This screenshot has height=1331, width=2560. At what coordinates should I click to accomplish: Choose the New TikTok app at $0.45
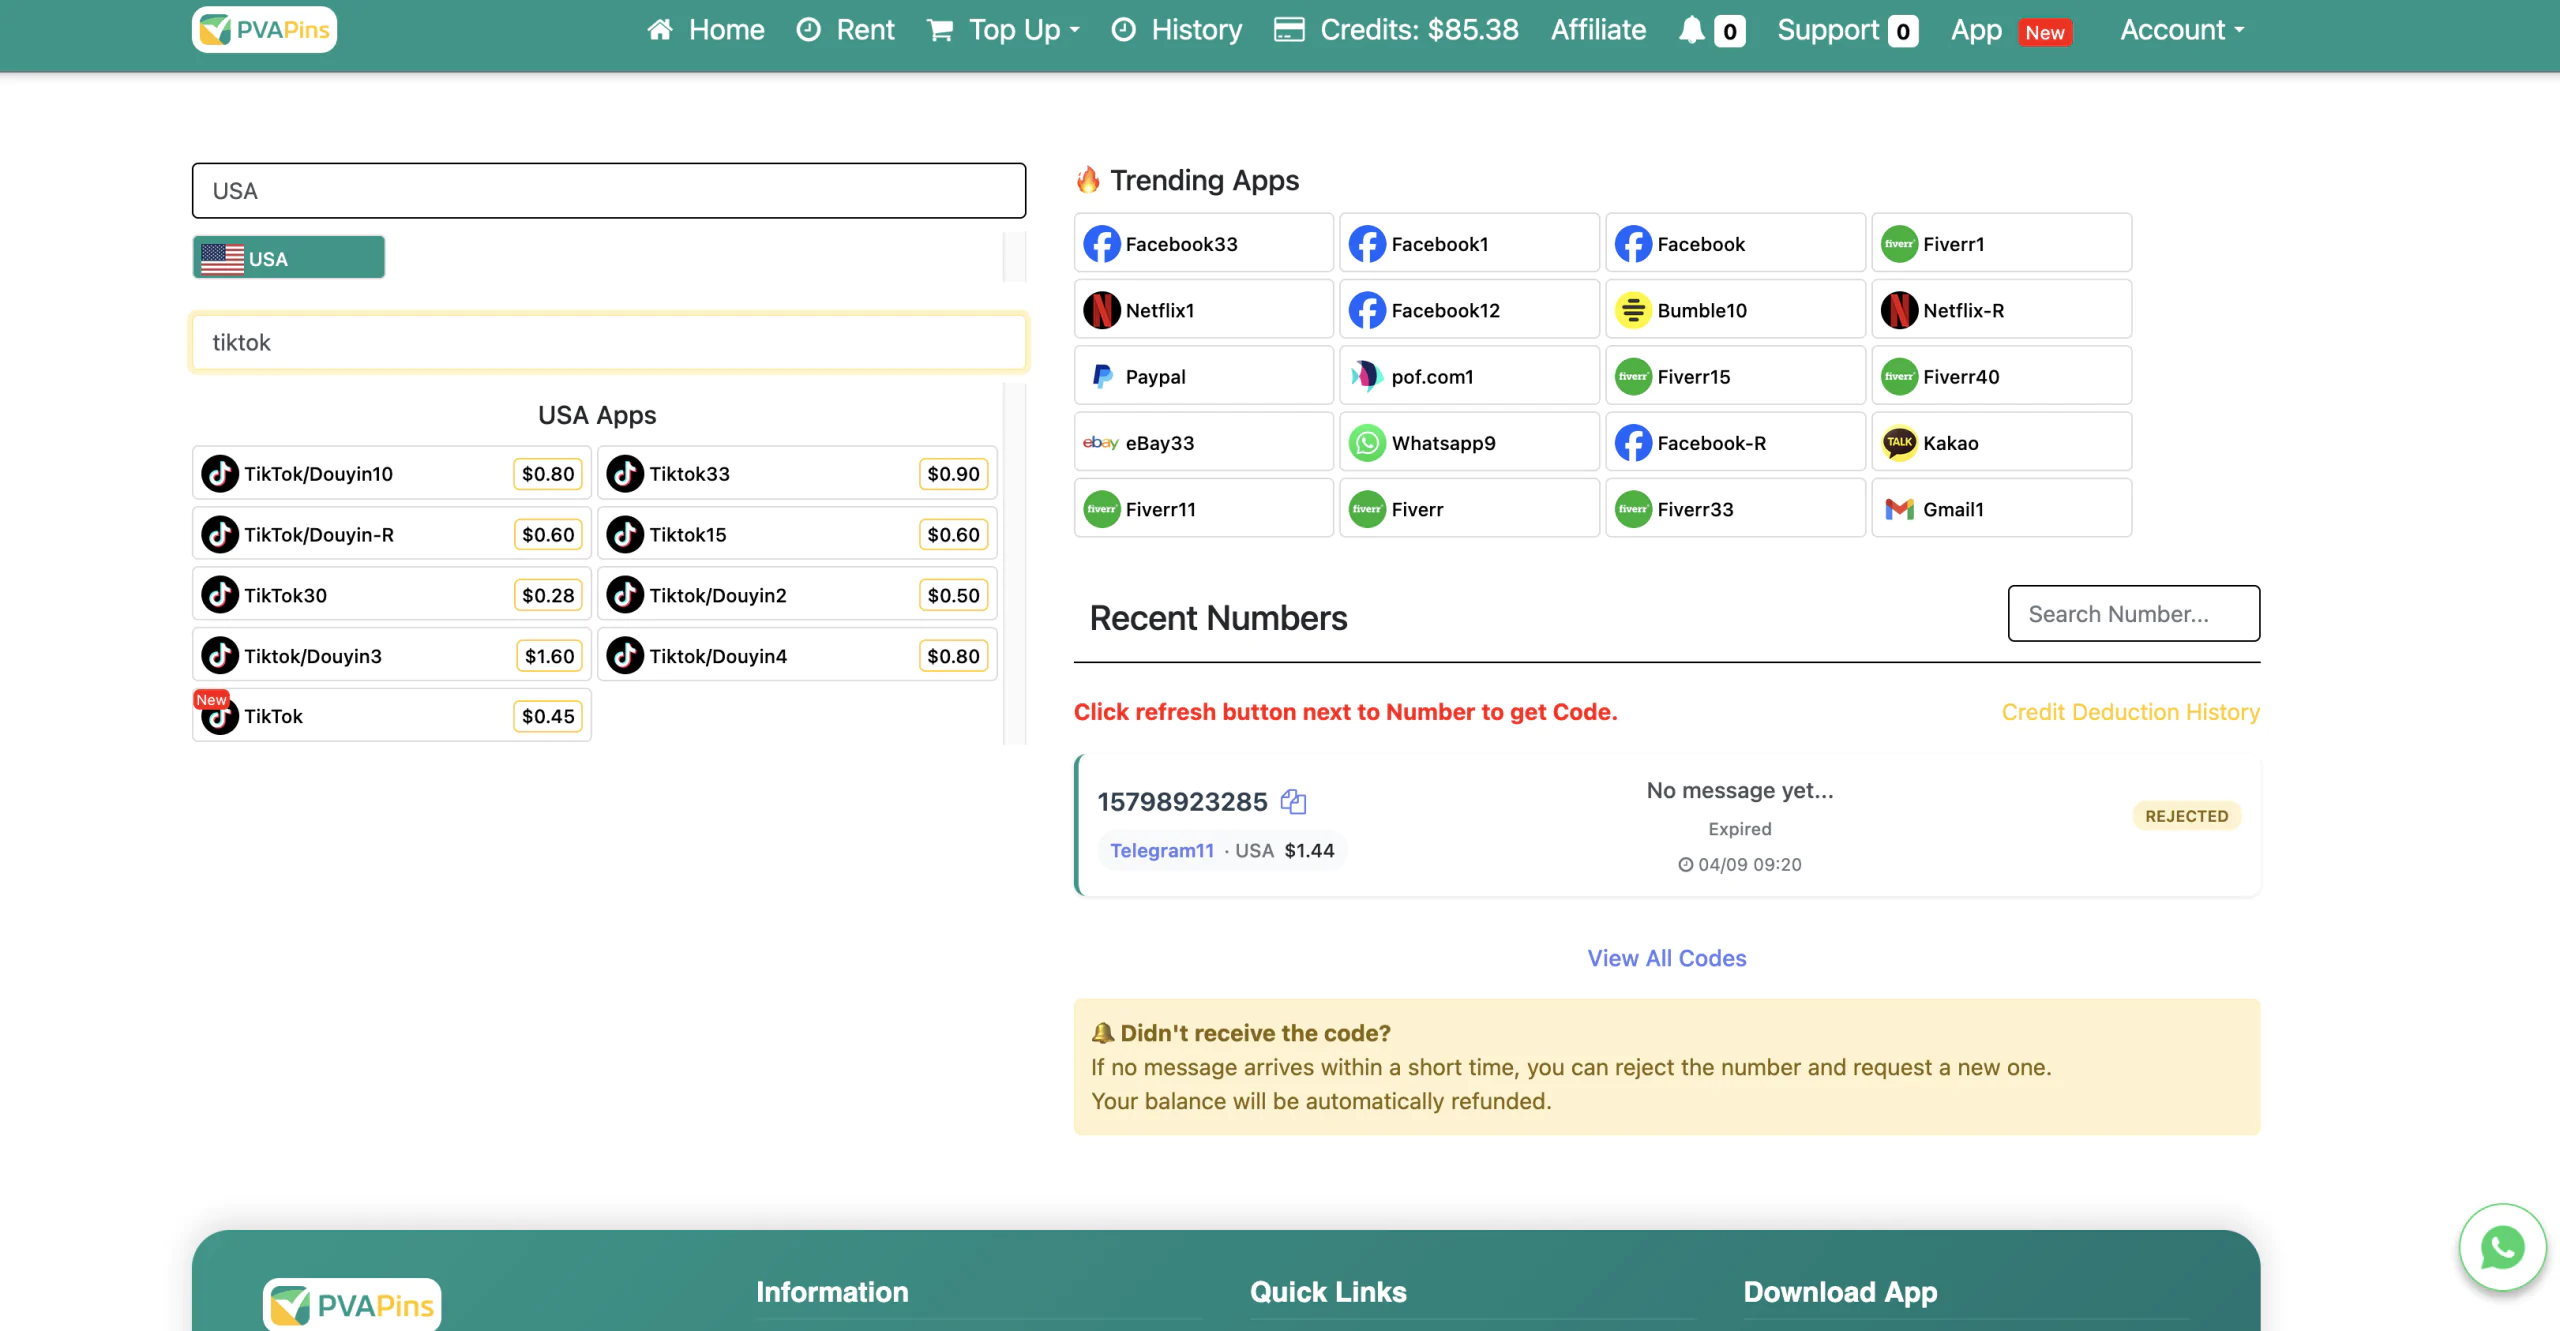392,716
